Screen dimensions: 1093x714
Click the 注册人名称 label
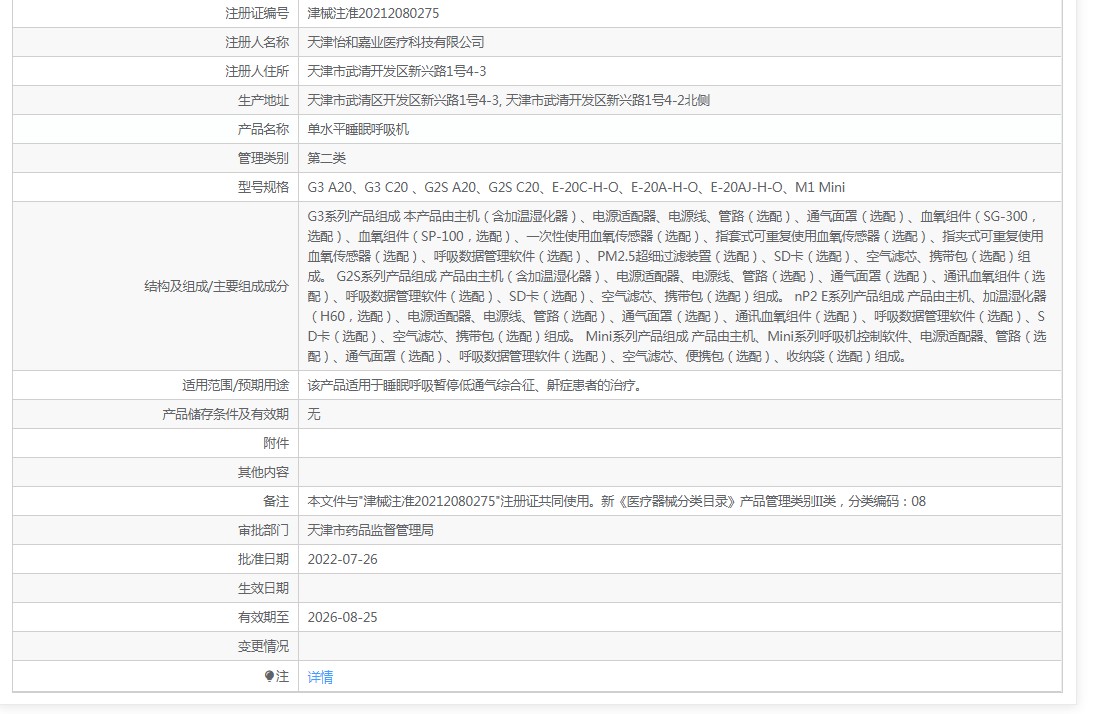[x=257, y=43]
